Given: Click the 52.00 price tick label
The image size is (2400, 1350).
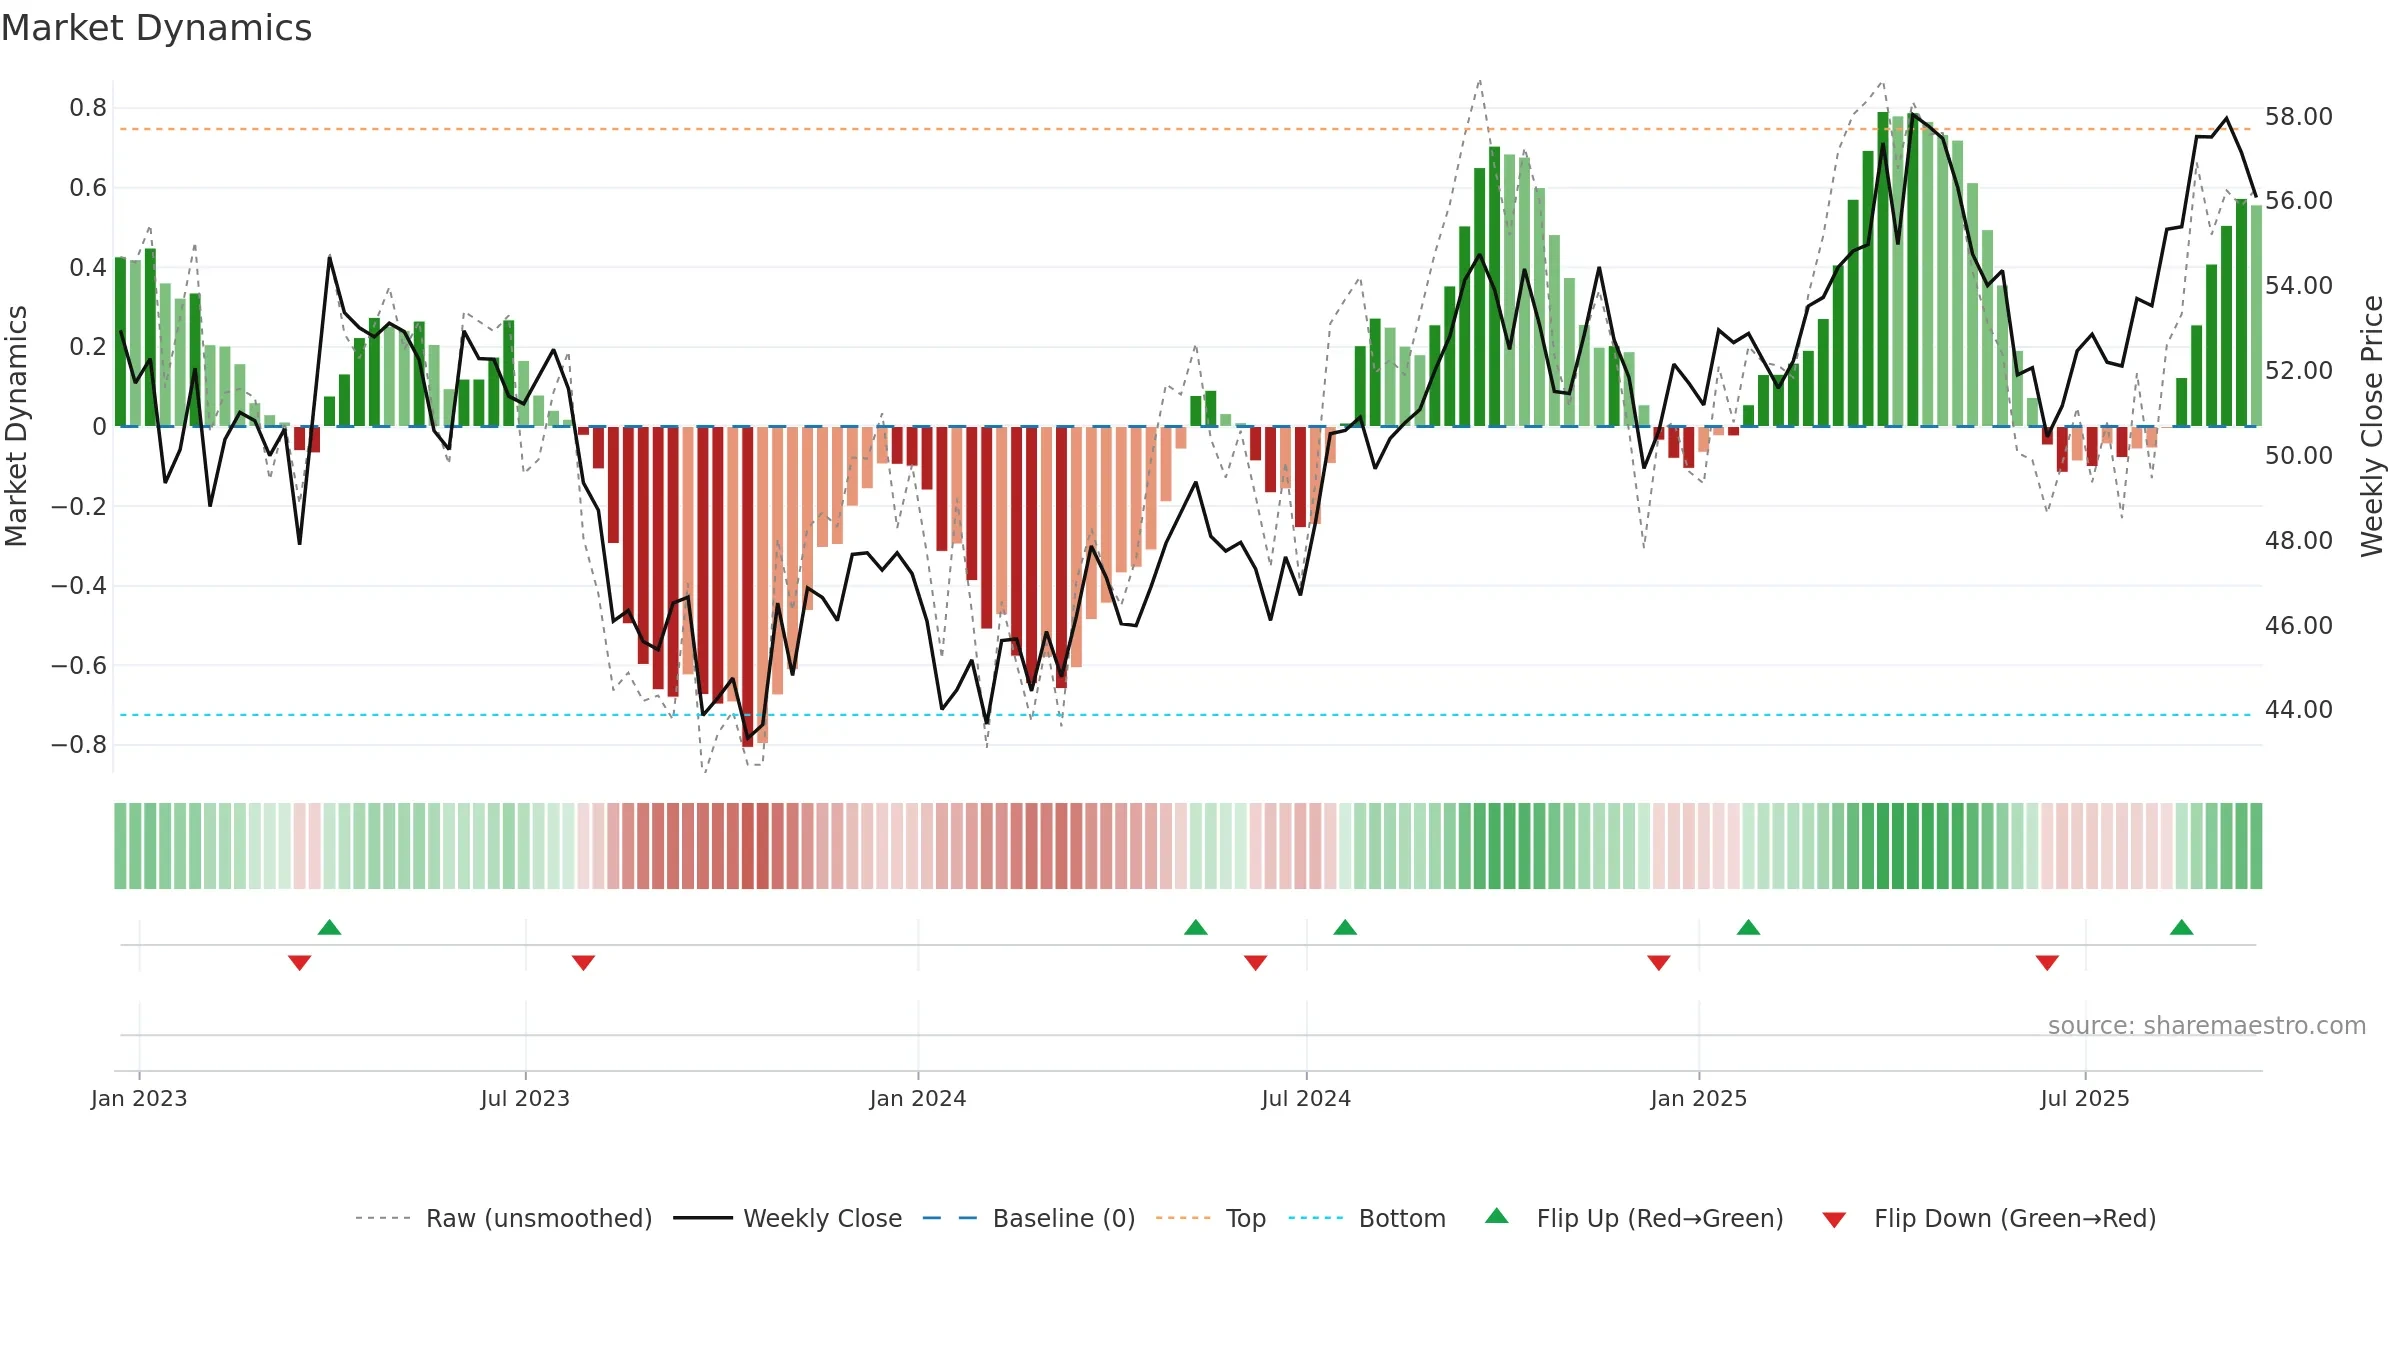Looking at the screenshot, I should [x=2299, y=371].
